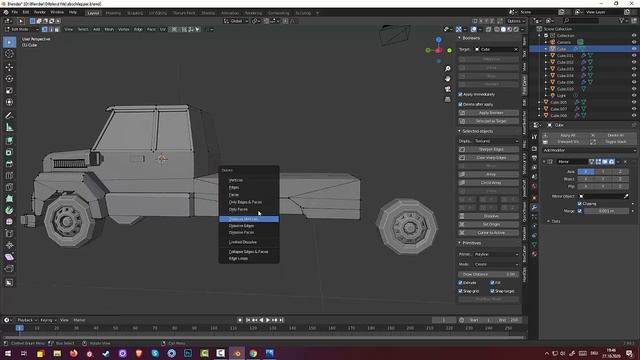Image resolution: width=640 pixels, height=360 pixels.
Task: Select the Shear tool
Action: pyautogui.click(x=9, y=257)
